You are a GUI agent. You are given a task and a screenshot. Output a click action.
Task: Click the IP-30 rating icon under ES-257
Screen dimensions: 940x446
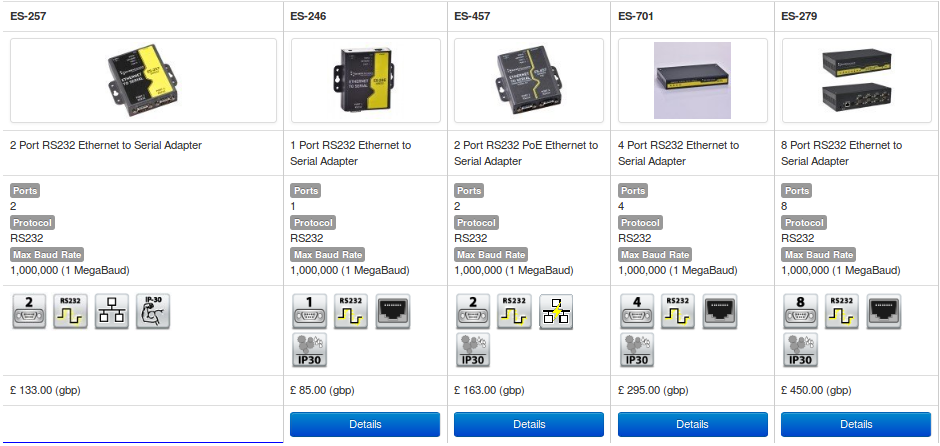pyautogui.click(x=153, y=311)
